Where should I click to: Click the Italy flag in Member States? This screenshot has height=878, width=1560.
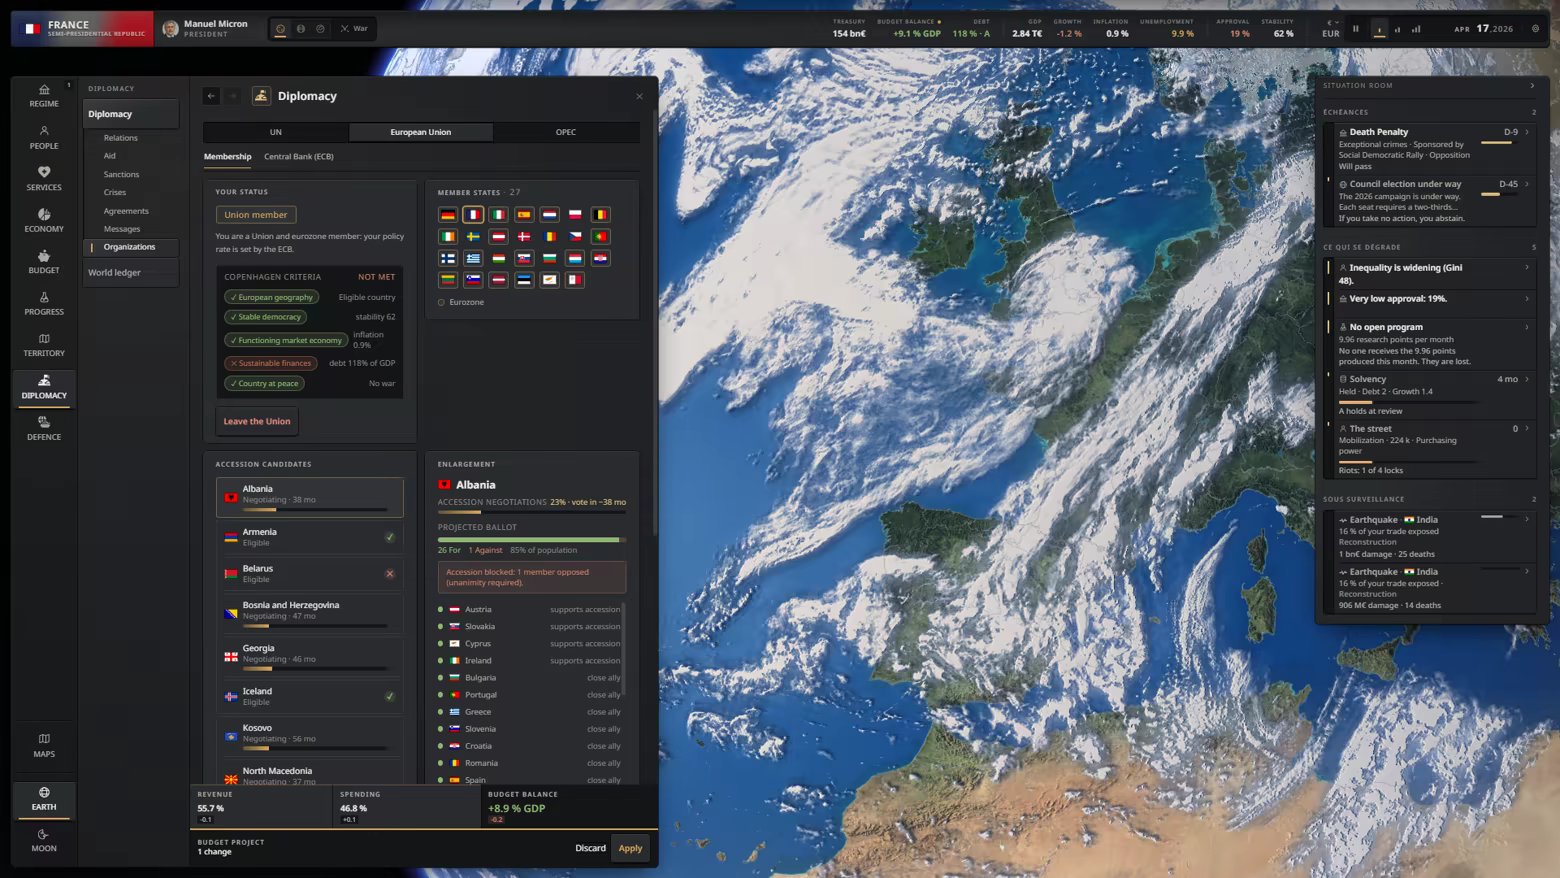coord(499,215)
